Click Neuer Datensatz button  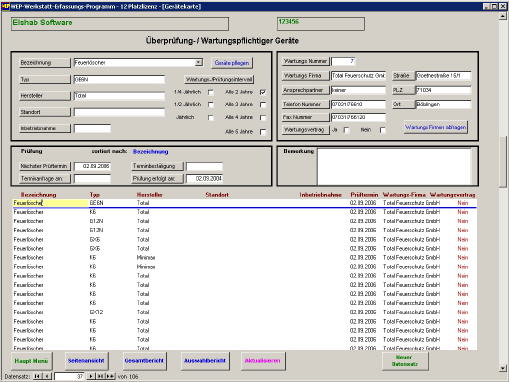pos(404,361)
